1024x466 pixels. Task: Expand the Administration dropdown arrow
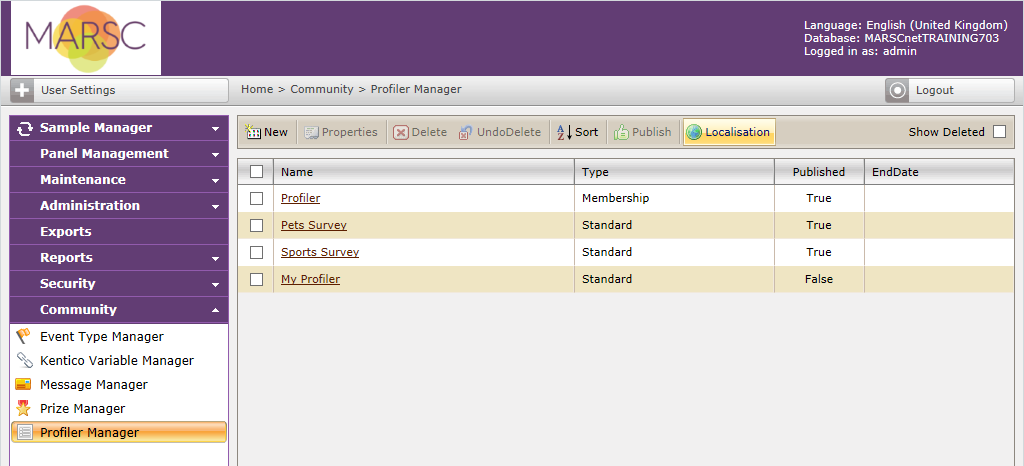[x=216, y=208]
